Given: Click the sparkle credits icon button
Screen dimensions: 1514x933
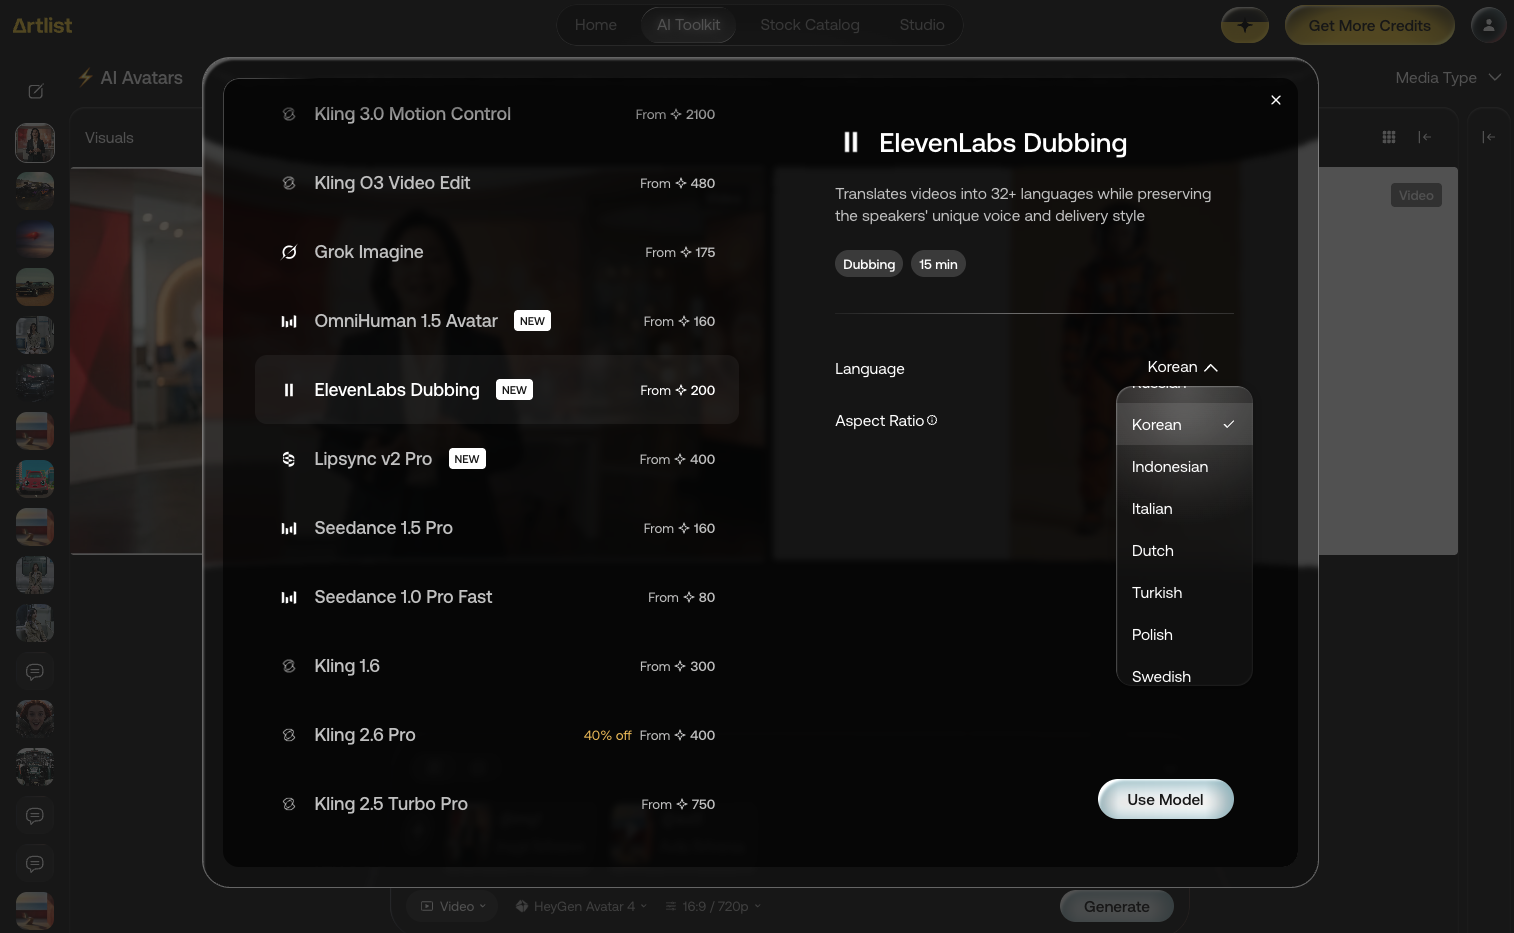Looking at the screenshot, I should [1245, 25].
